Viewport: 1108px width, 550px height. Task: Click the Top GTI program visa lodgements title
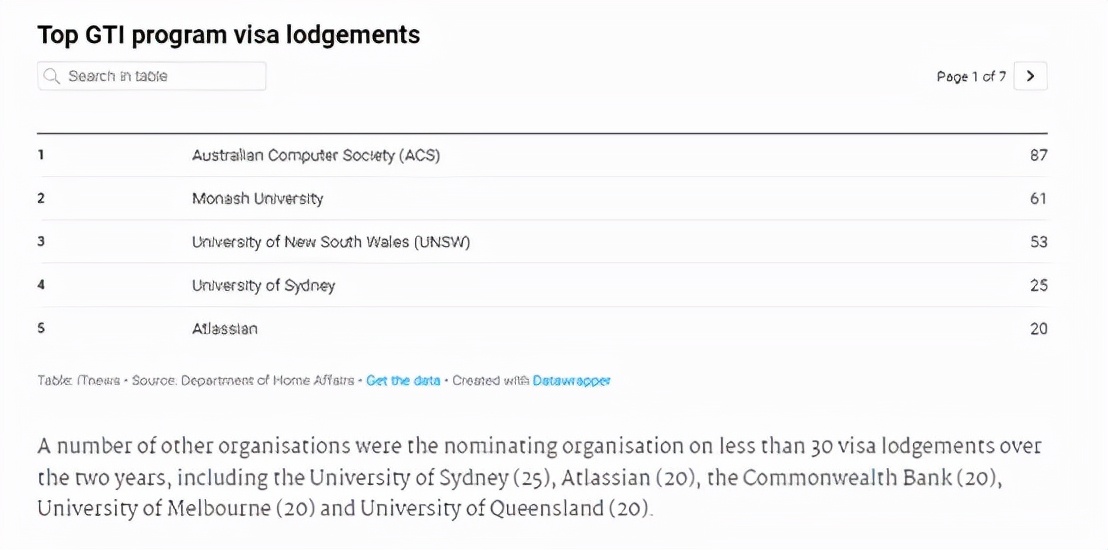[229, 35]
